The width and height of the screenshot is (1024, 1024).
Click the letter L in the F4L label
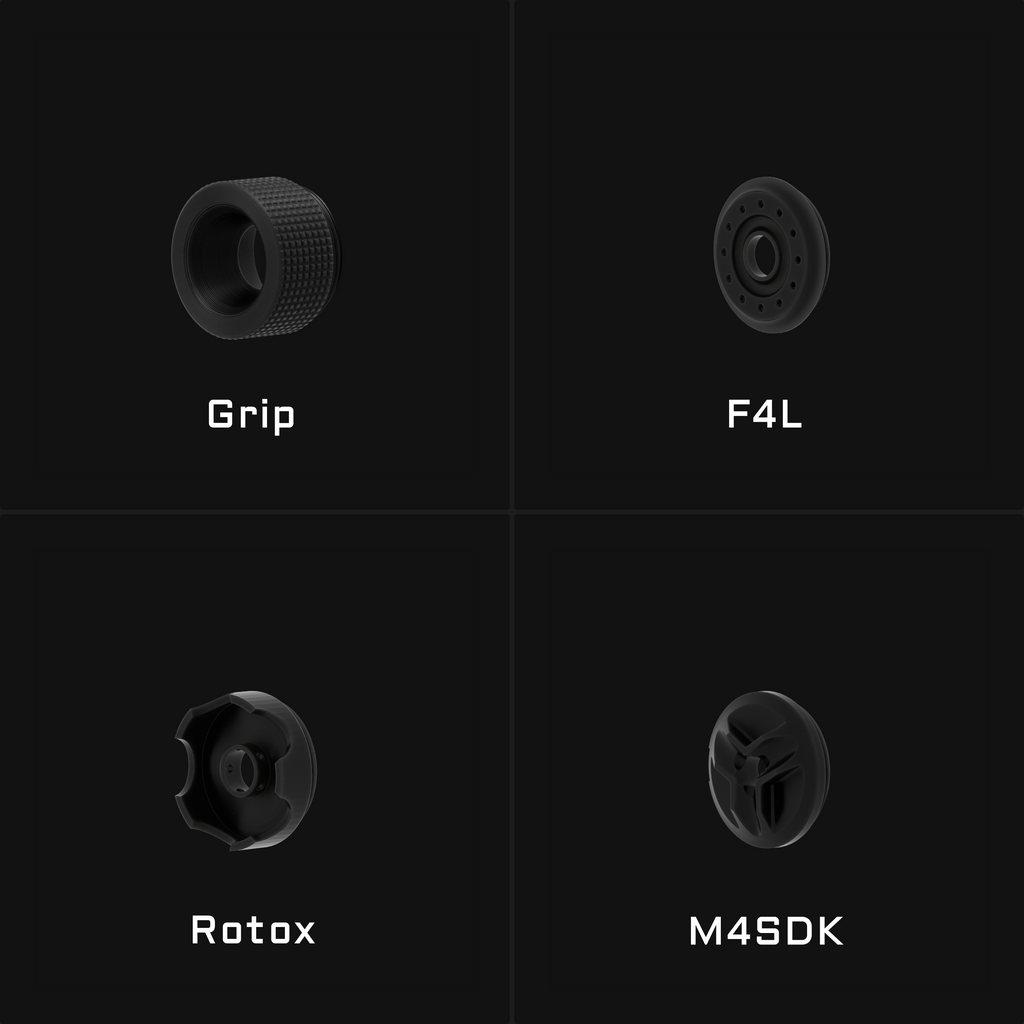(791, 414)
